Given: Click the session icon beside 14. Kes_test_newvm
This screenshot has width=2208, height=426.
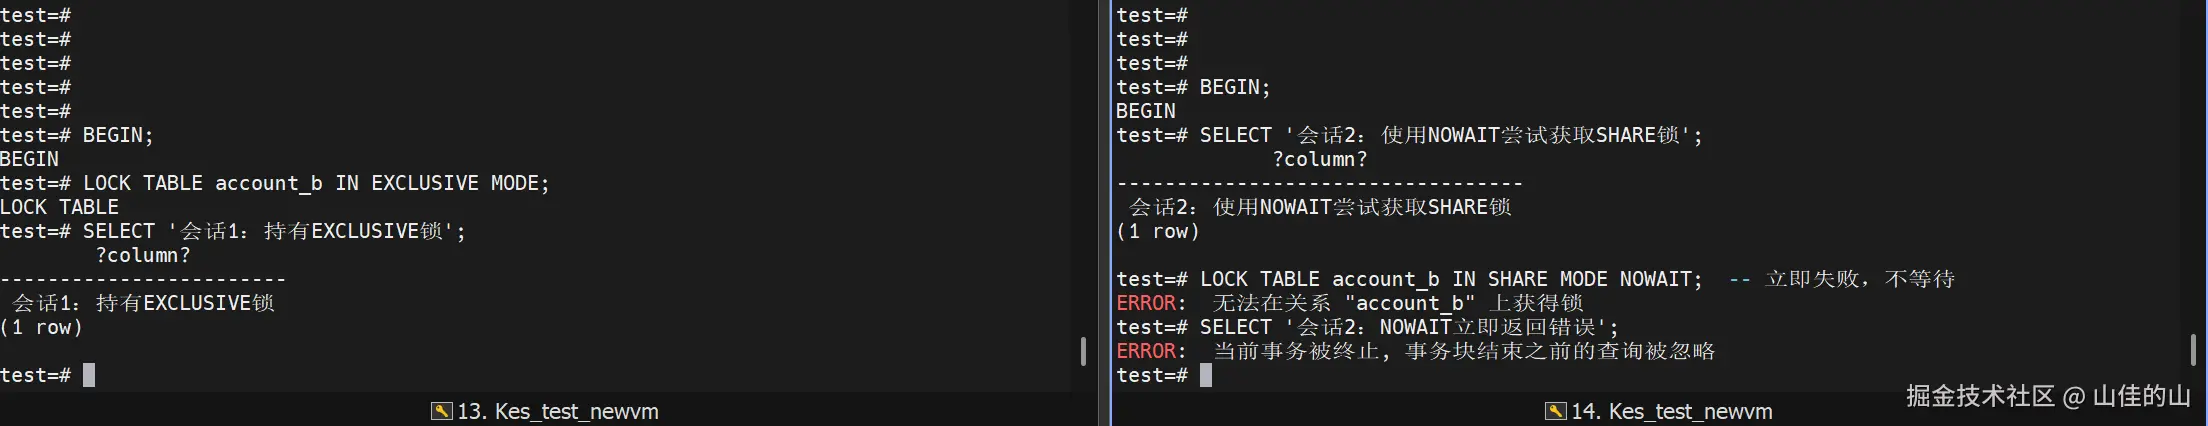Looking at the screenshot, I should point(1555,411).
